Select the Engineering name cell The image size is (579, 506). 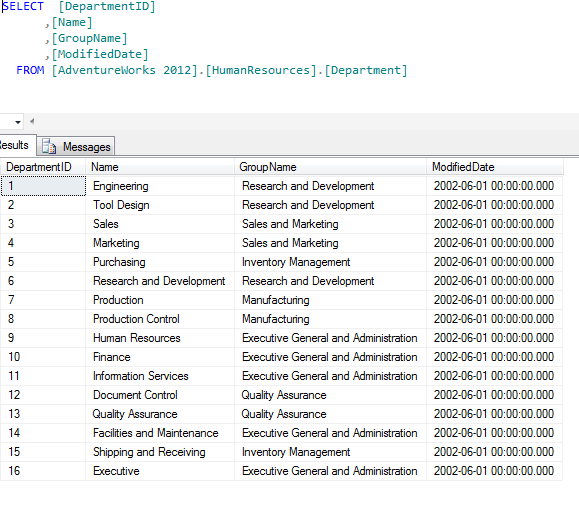160,186
